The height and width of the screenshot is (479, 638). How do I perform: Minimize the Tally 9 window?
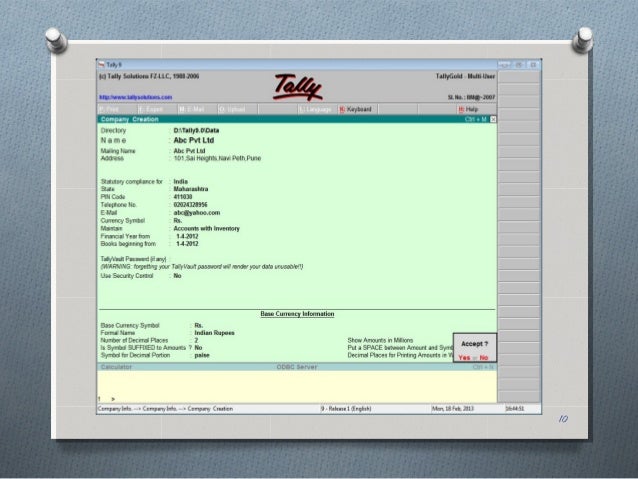pos(505,65)
